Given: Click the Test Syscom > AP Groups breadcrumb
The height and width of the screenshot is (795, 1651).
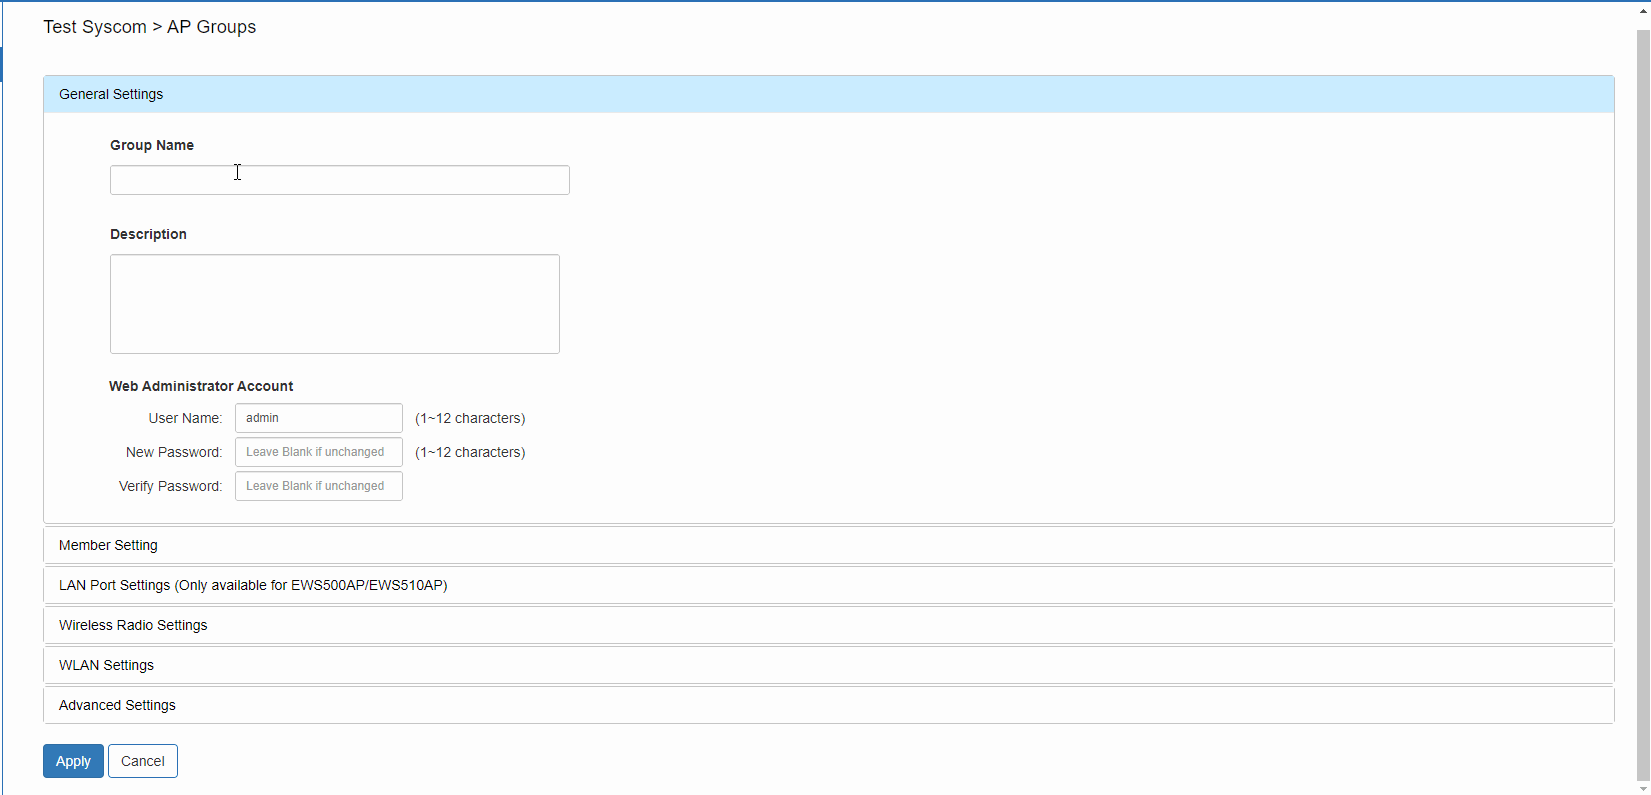Looking at the screenshot, I should pyautogui.click(x=149, y=27).
